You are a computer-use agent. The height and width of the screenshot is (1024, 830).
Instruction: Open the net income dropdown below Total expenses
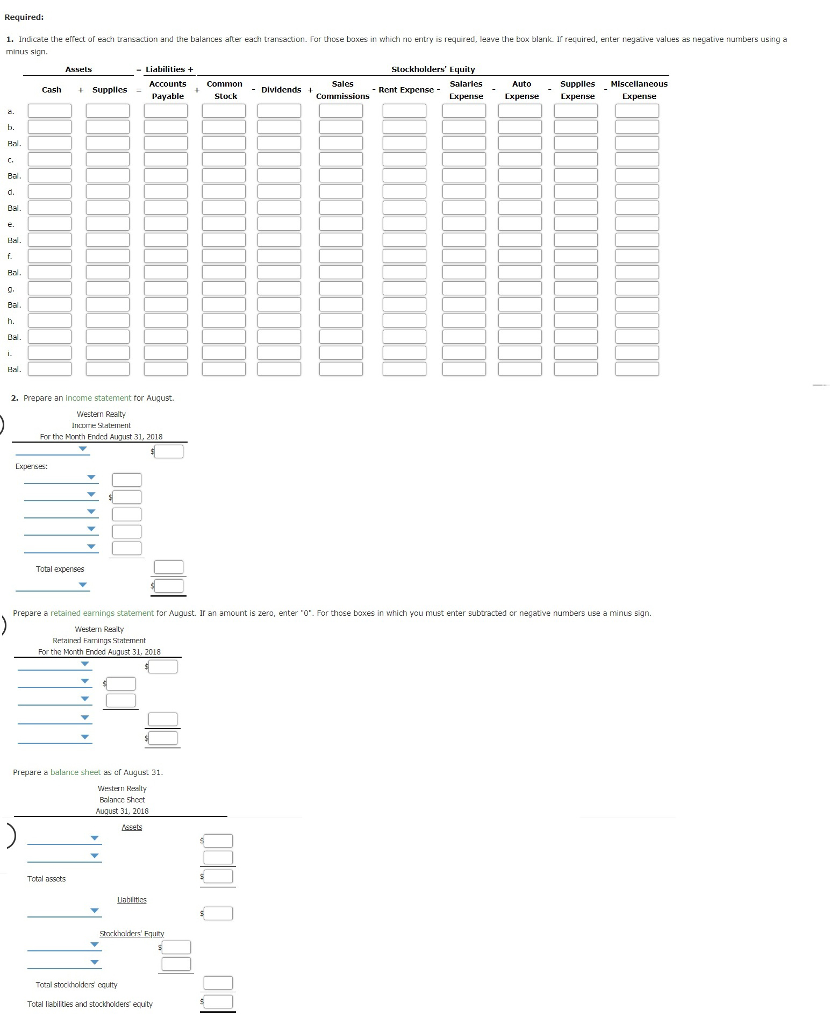click(x=82, y=585)
